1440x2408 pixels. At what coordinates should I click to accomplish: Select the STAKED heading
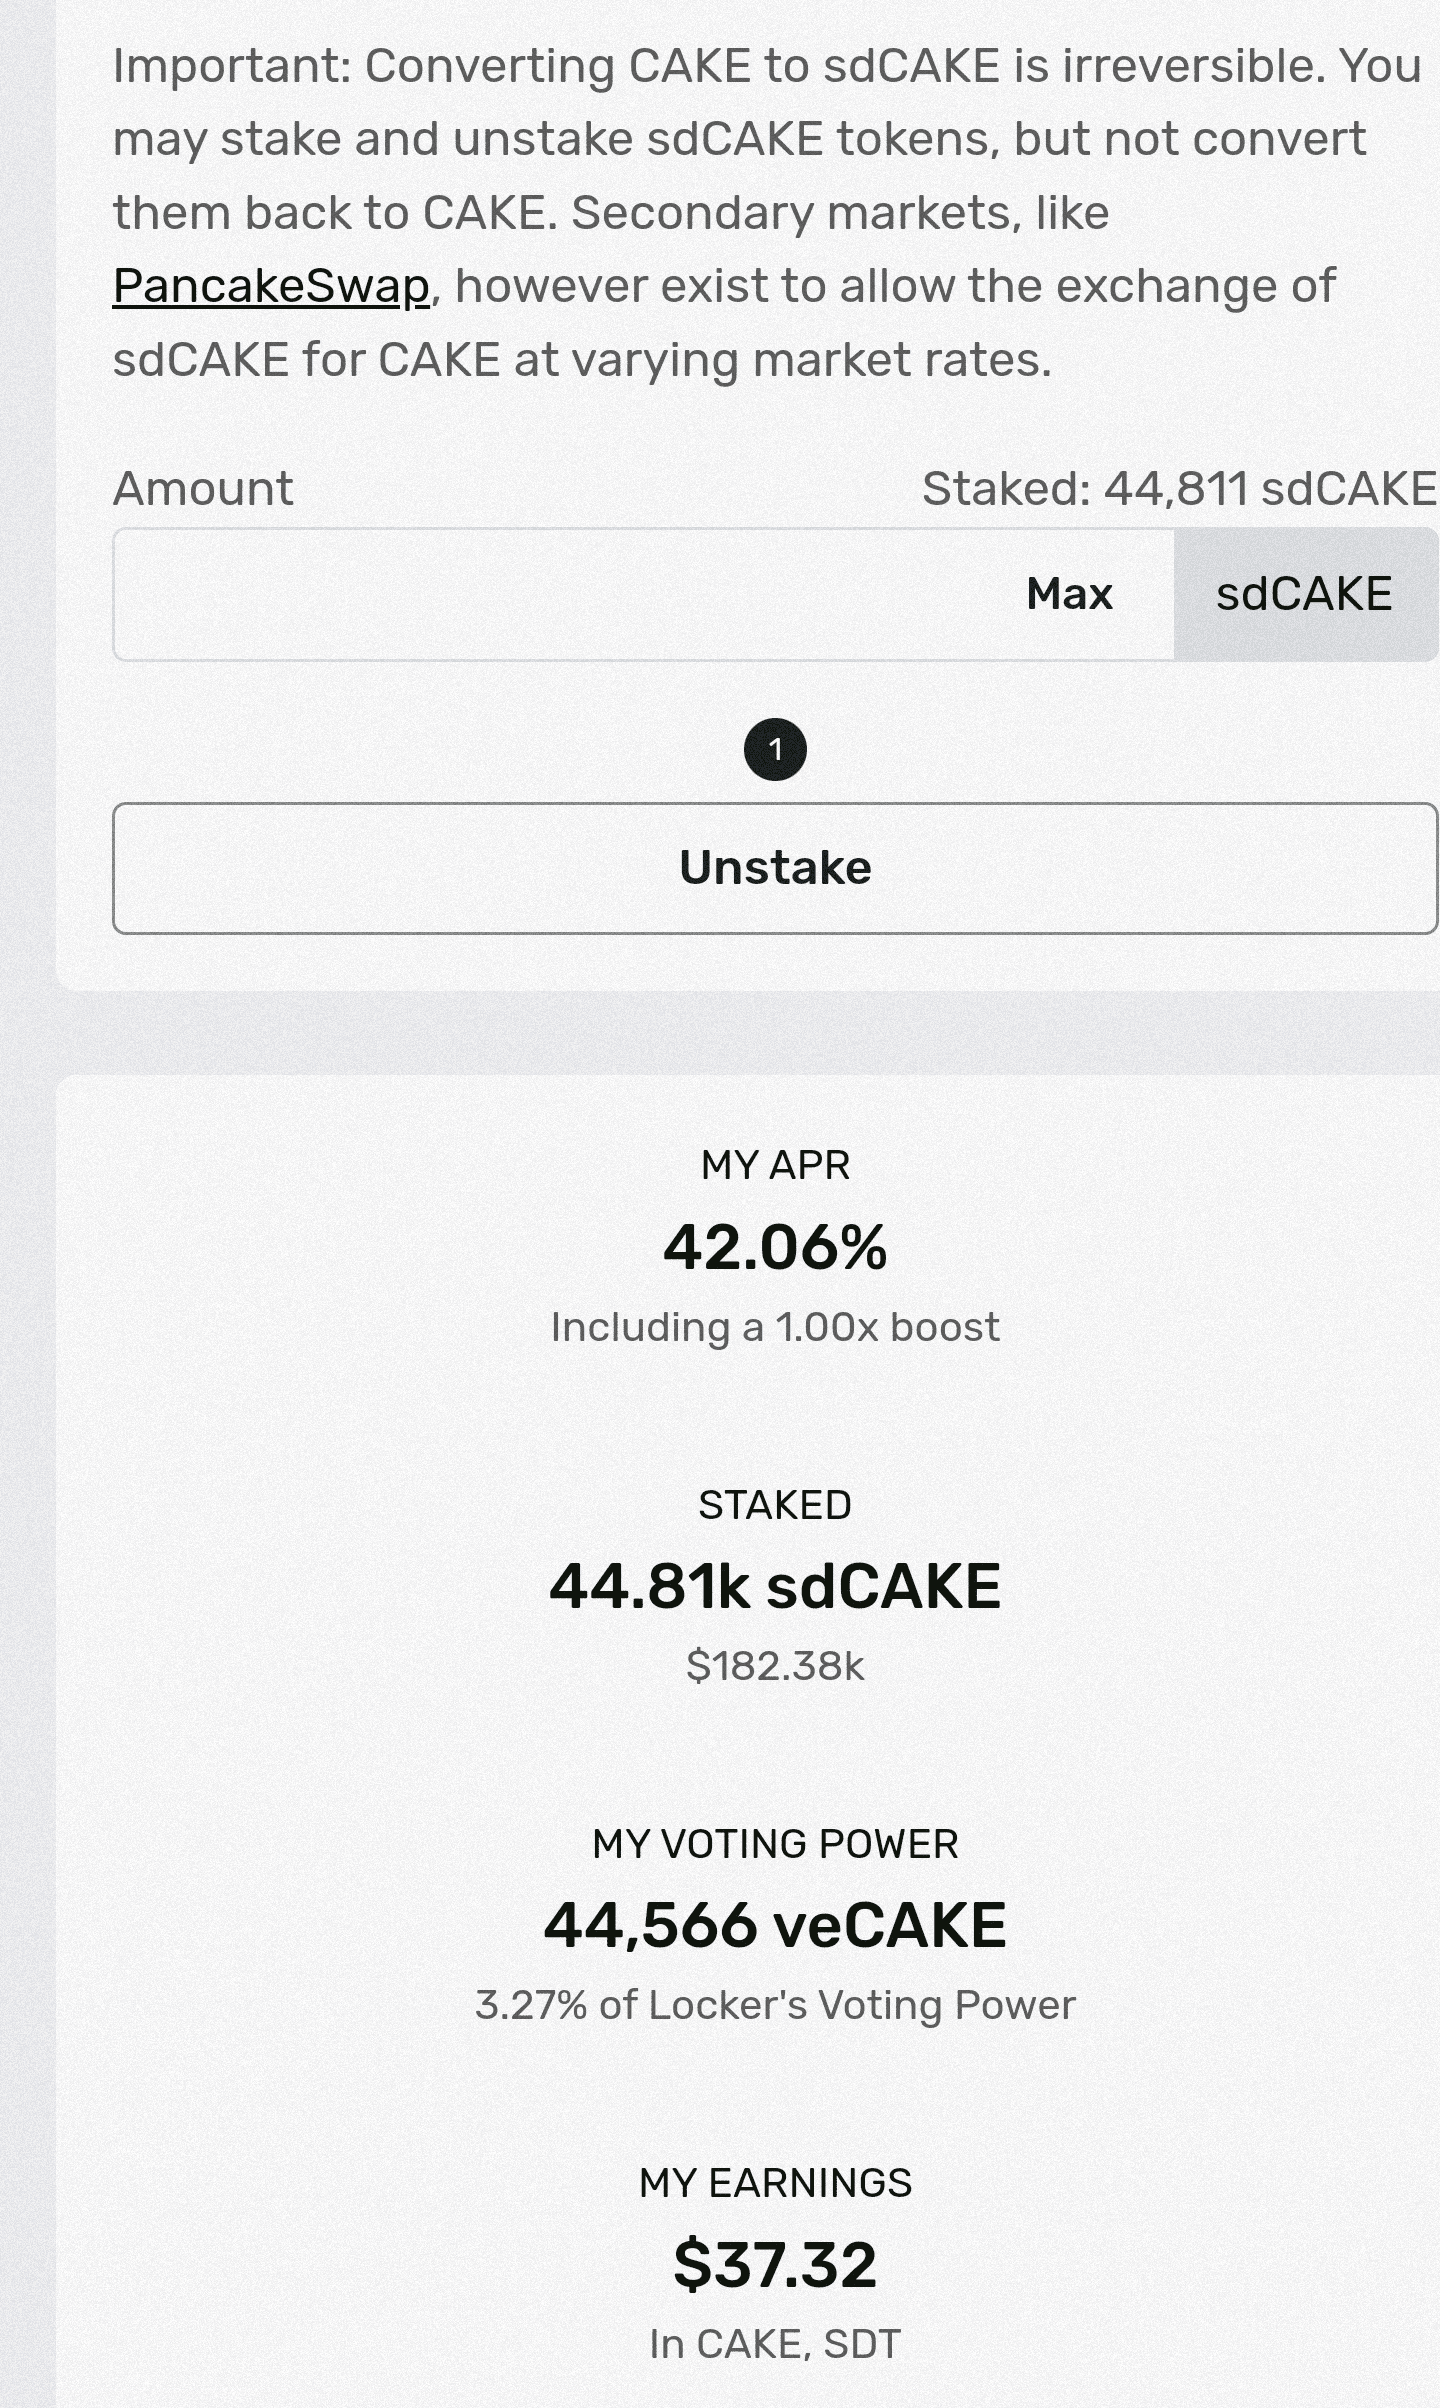[775, 1505]
